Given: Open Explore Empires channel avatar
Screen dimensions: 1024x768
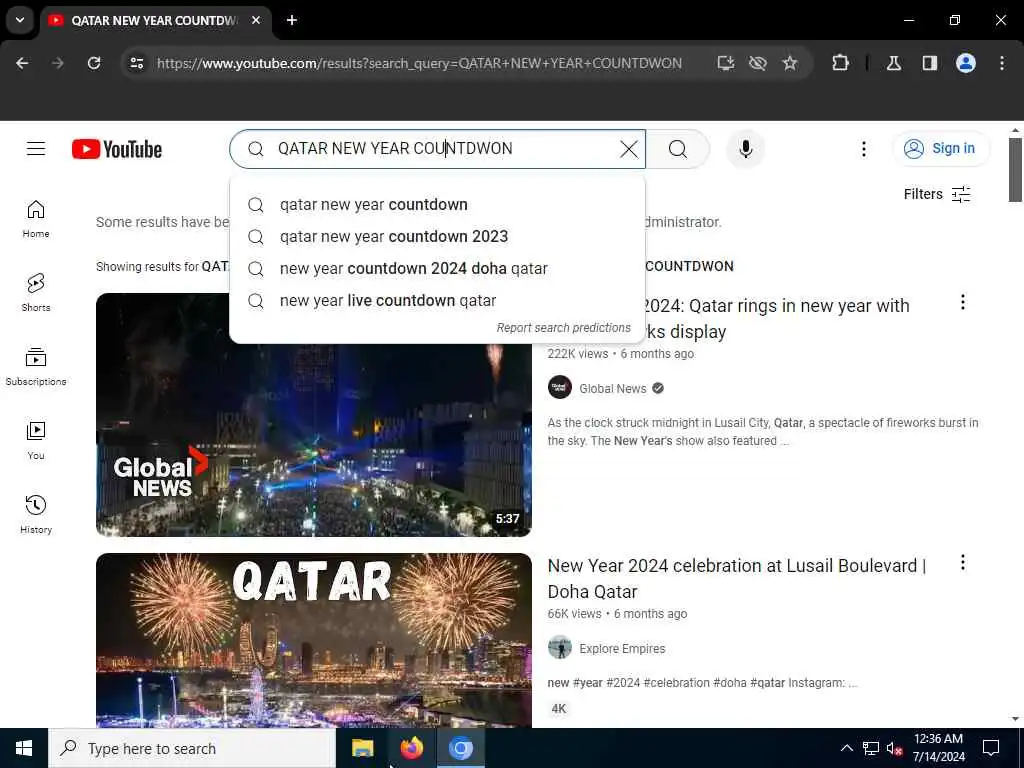Looking at the screenshot, I should 560,648.
